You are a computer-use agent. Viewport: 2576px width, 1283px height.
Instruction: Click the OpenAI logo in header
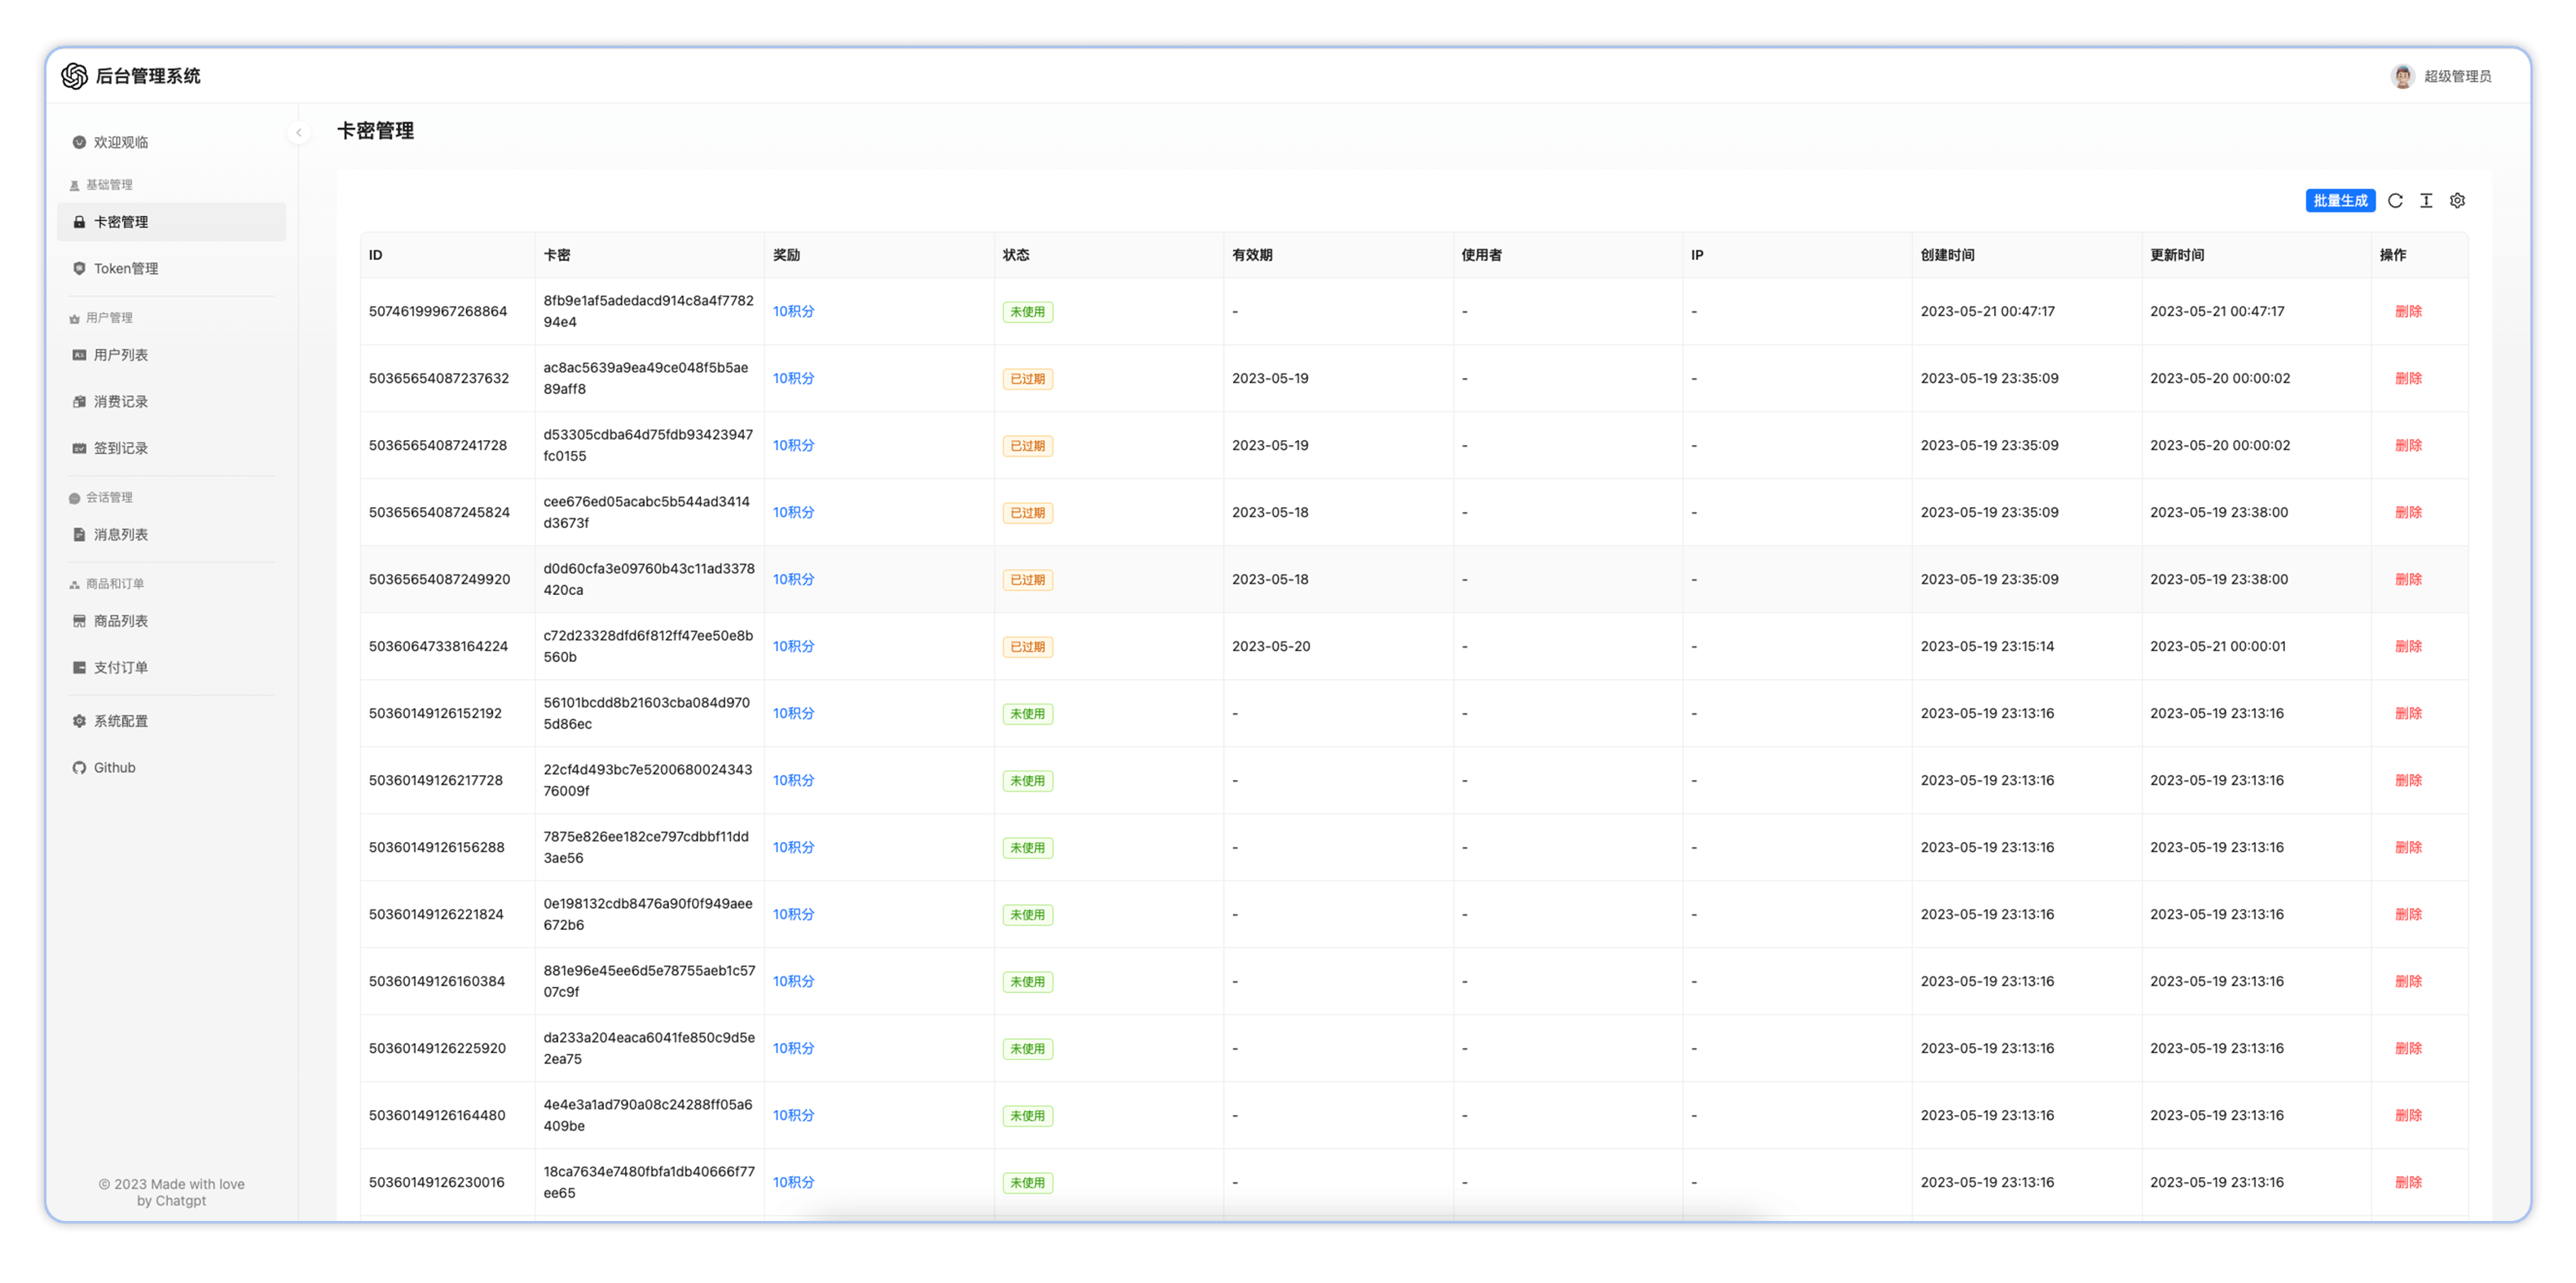[75, 76]
